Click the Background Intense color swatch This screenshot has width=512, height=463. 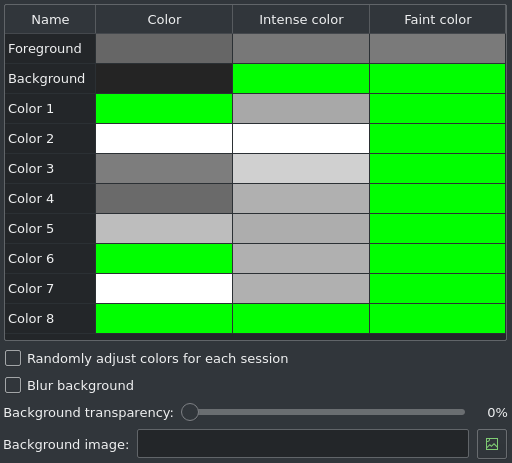301,79
